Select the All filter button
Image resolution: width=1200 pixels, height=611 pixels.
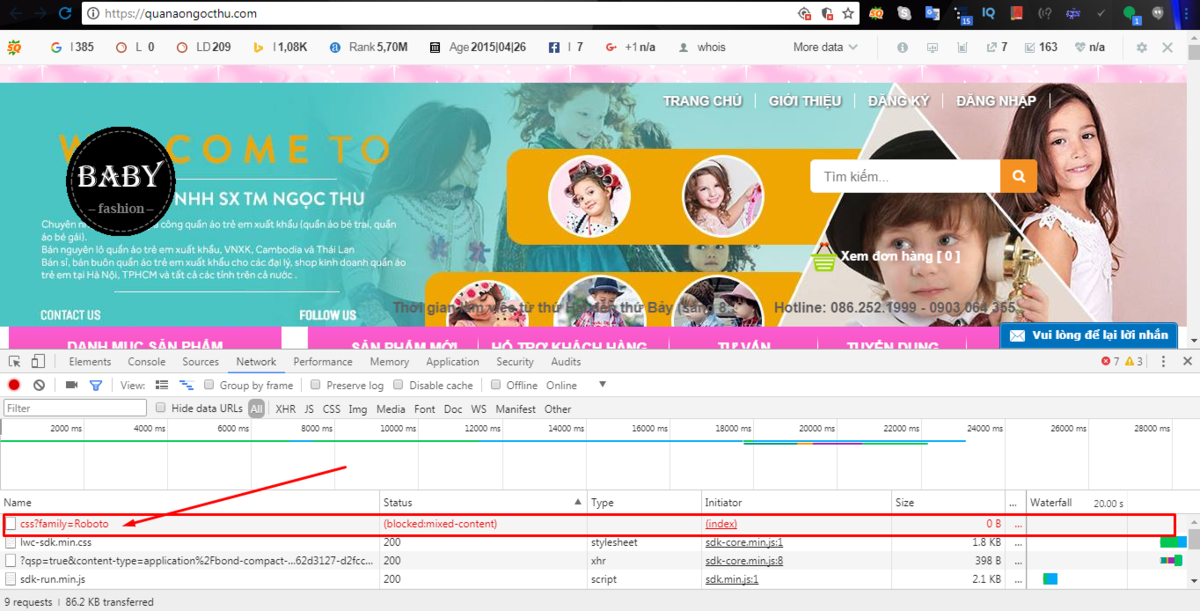point(257,409)
